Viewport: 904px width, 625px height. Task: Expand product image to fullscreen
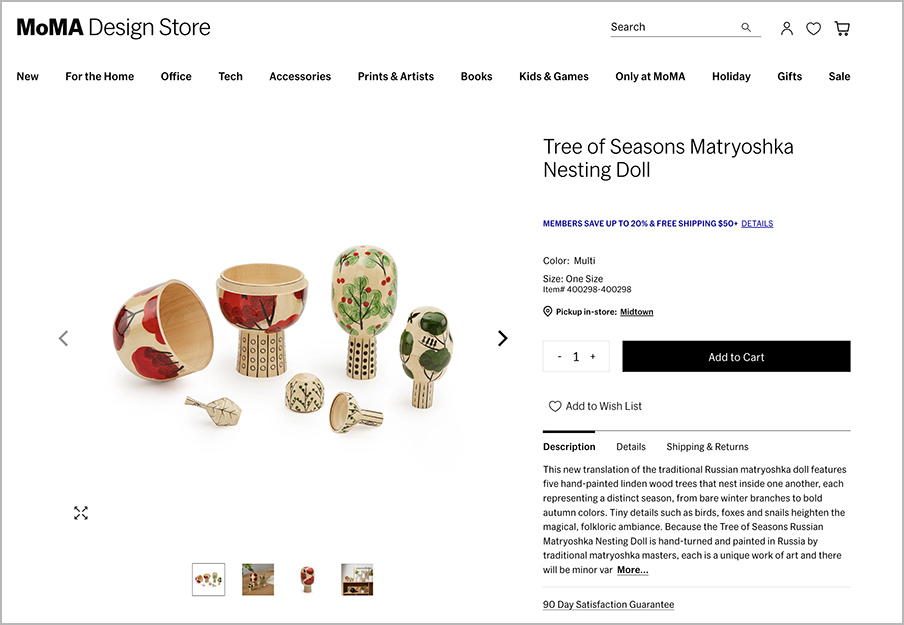[81, 513]
